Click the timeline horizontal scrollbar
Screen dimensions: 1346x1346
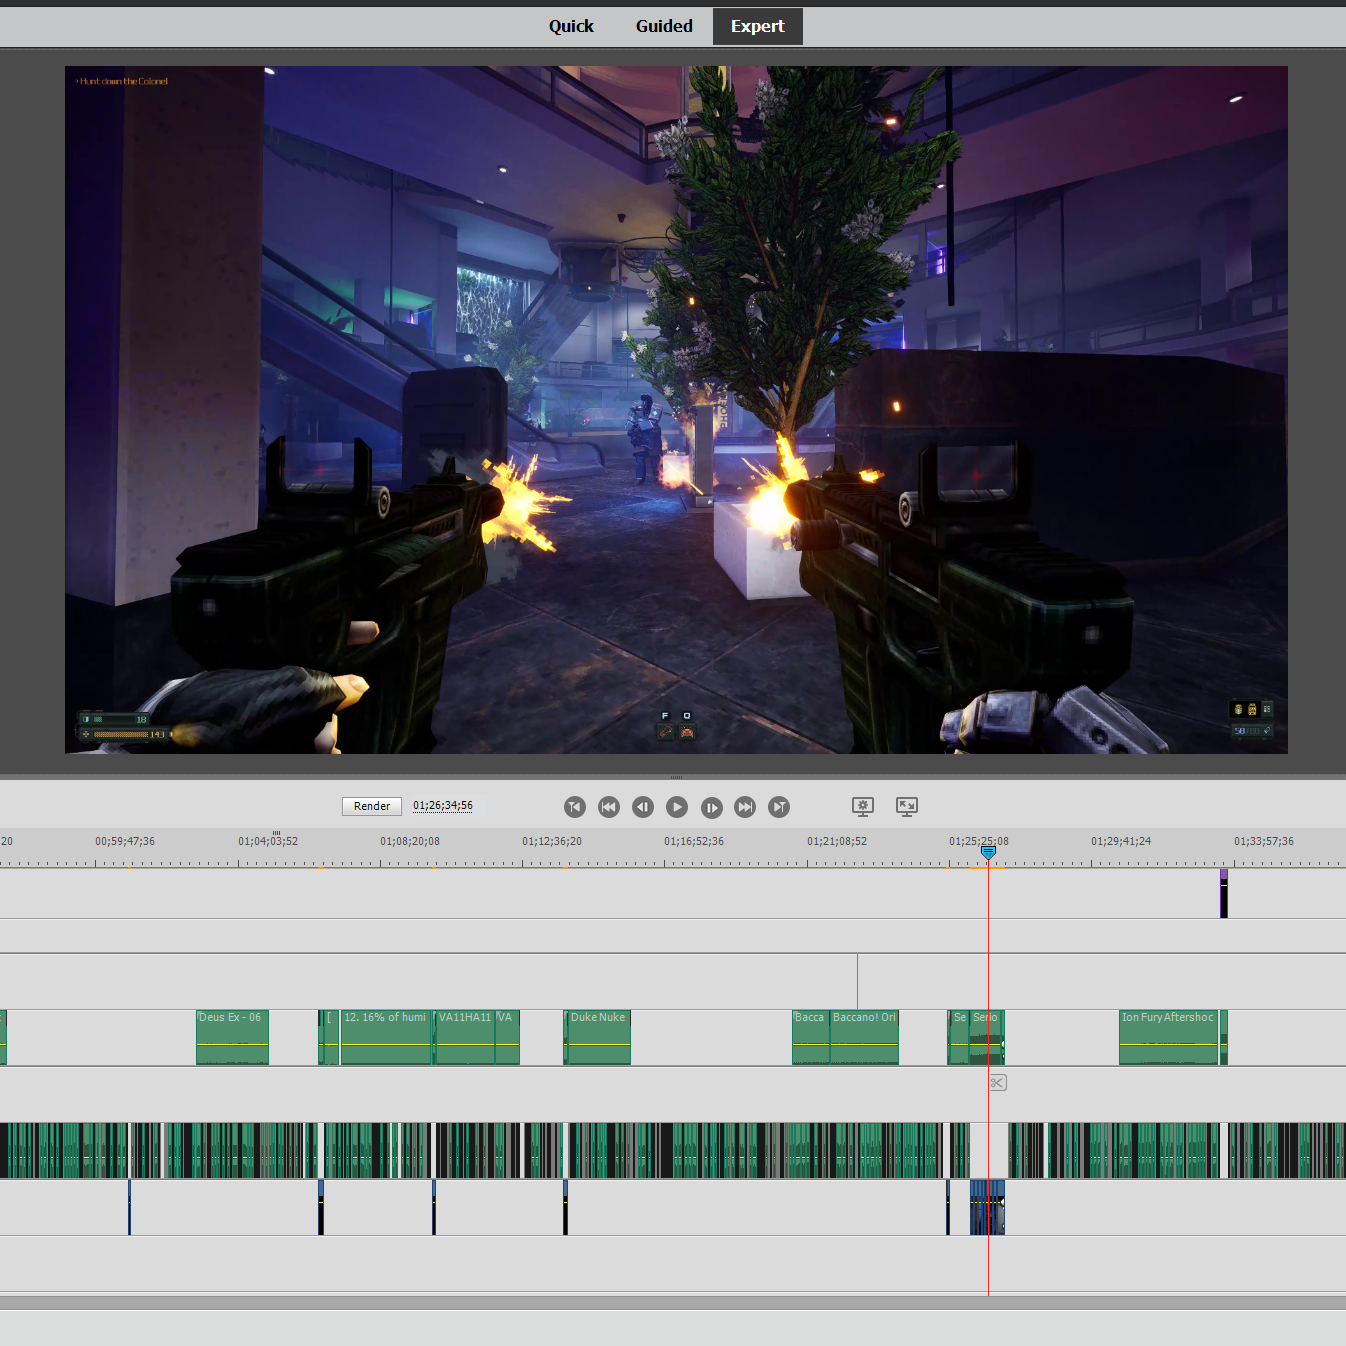(672, 1302)
